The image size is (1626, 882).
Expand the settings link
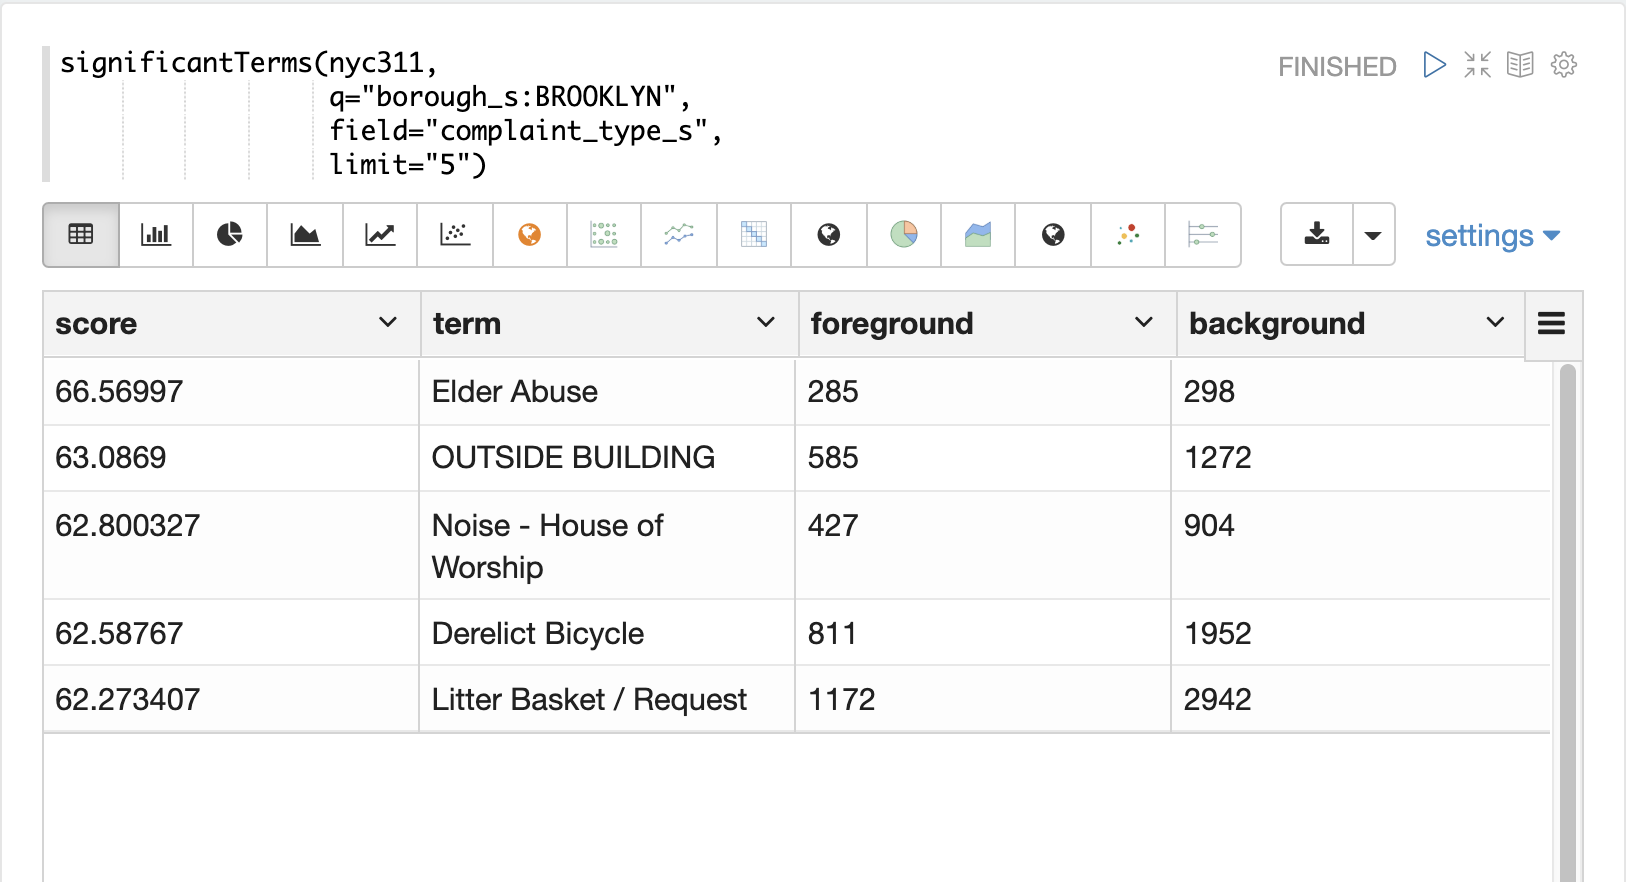pyautogui.click(x=1491, y=236)
